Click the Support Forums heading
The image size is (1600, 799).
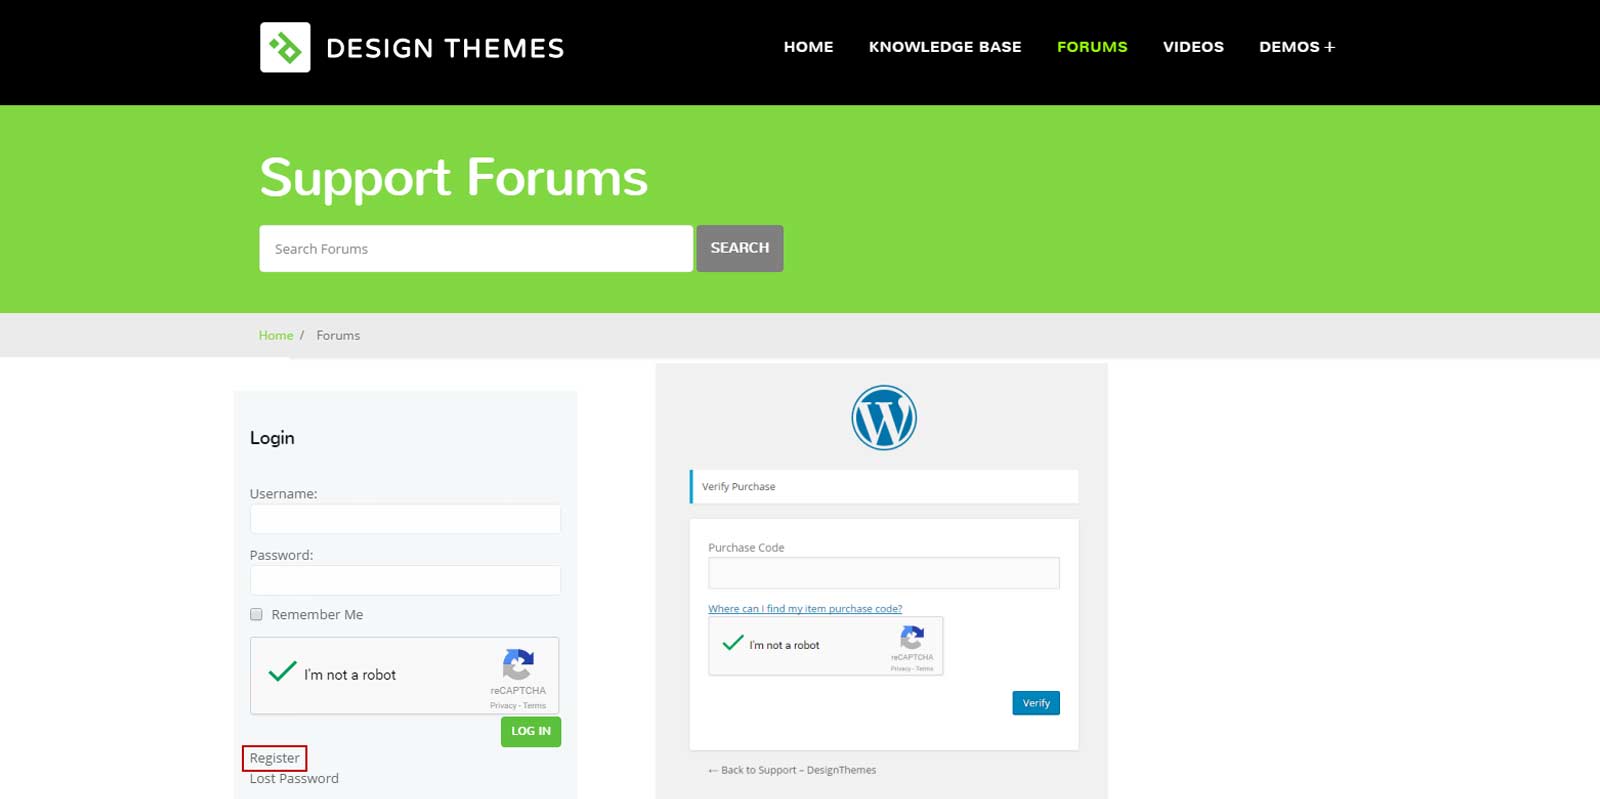454,178
